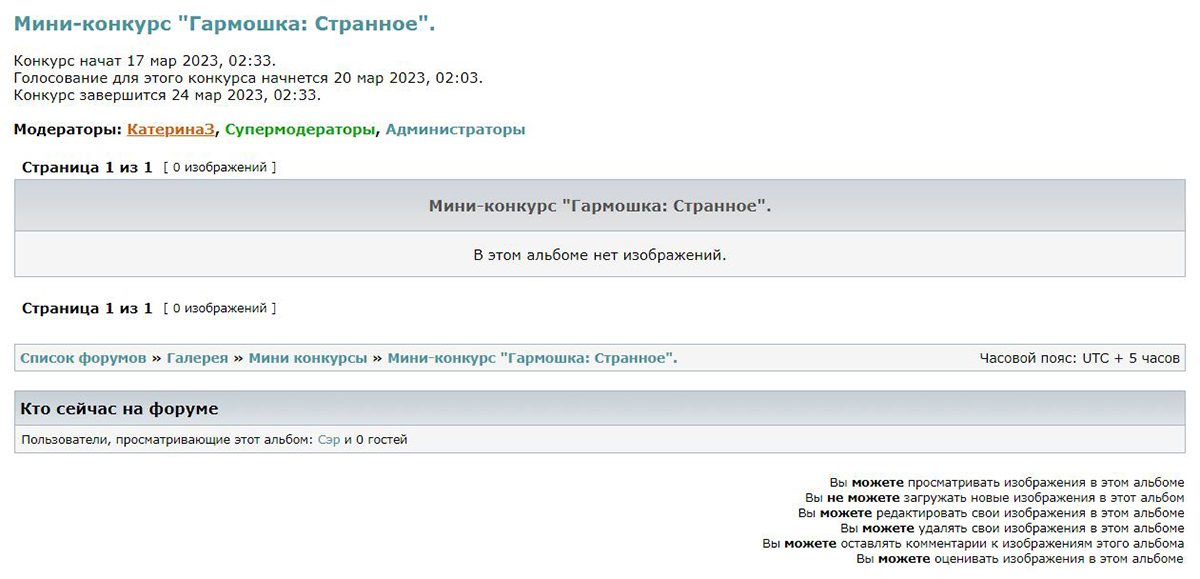Screen dimensions: 1200x579
Task: Click the album table header title
Action: point(599,206)
